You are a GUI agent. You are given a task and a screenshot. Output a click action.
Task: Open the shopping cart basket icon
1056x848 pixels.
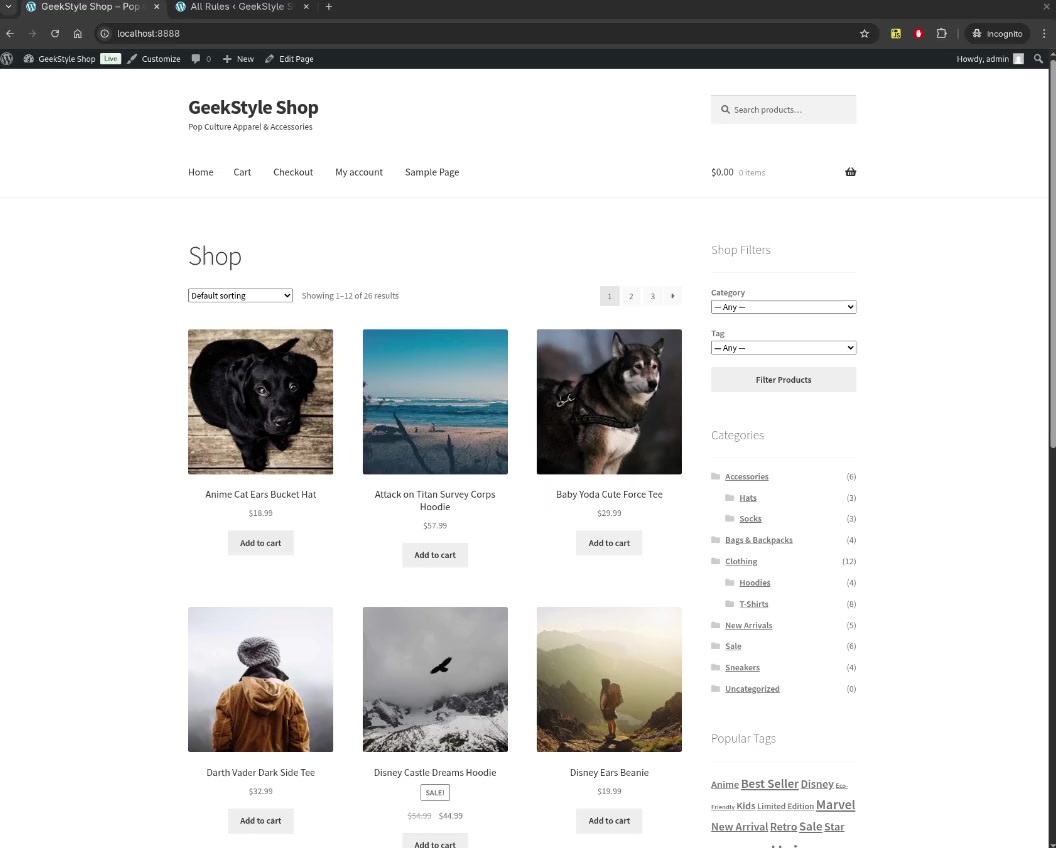[850, 172]
